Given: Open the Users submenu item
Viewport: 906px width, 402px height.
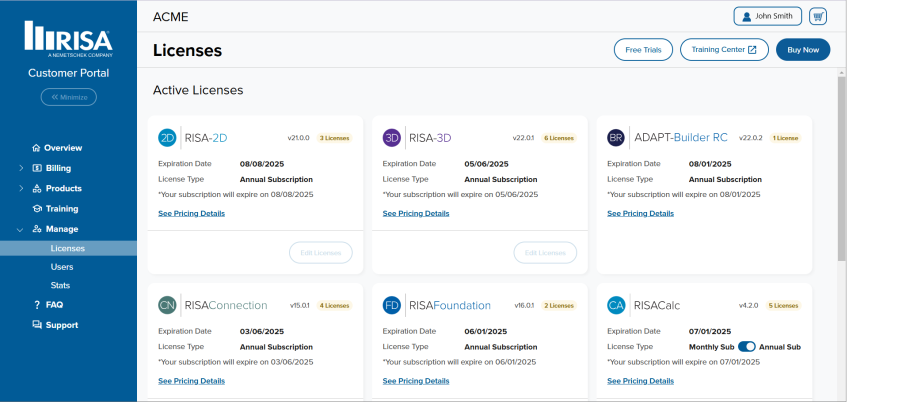Looking at the screenshot, I should [x=62, y=267].
